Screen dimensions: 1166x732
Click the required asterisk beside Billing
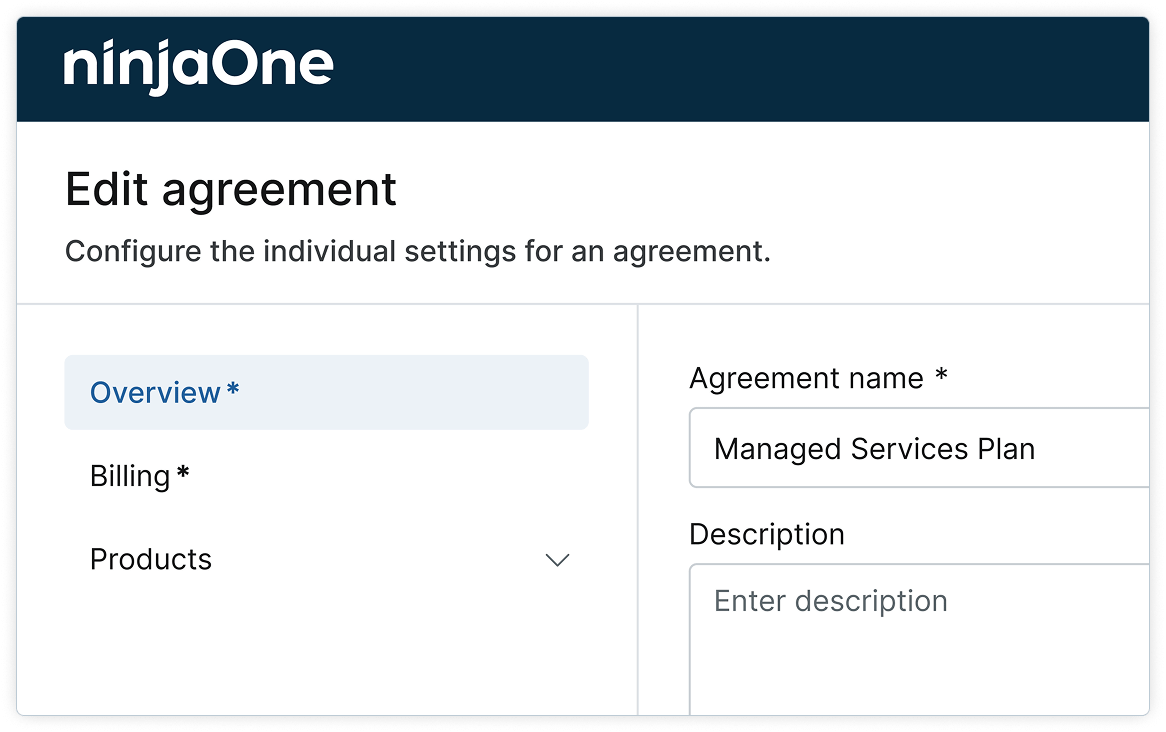[180, 472]
